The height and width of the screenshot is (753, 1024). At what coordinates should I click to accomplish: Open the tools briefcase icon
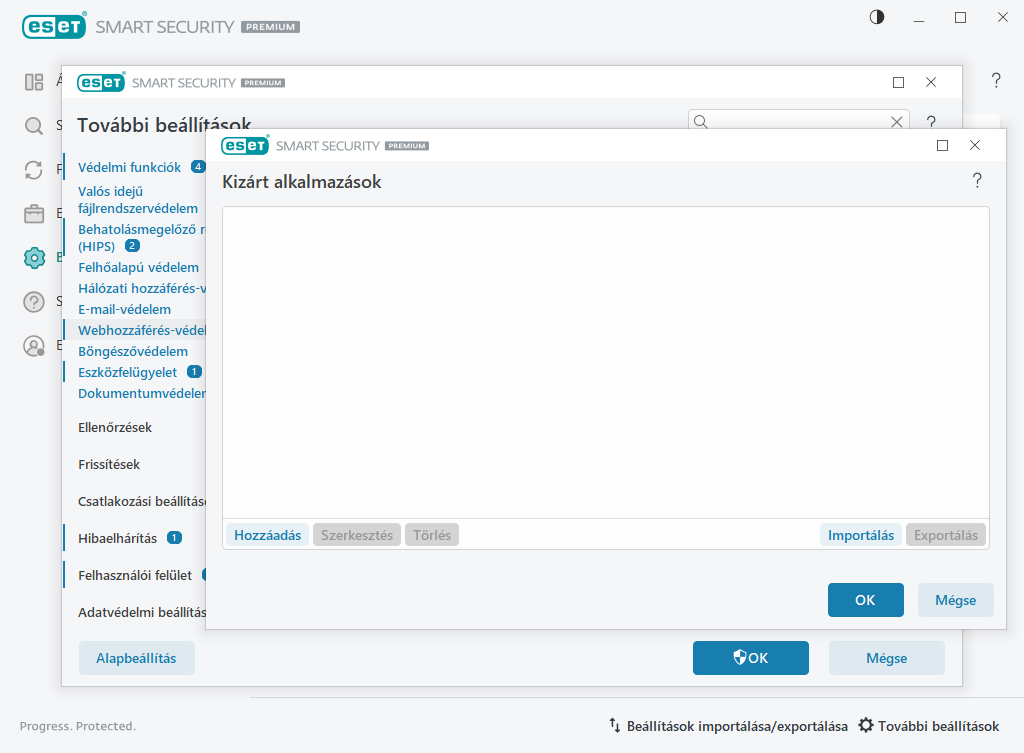point(34,214)
